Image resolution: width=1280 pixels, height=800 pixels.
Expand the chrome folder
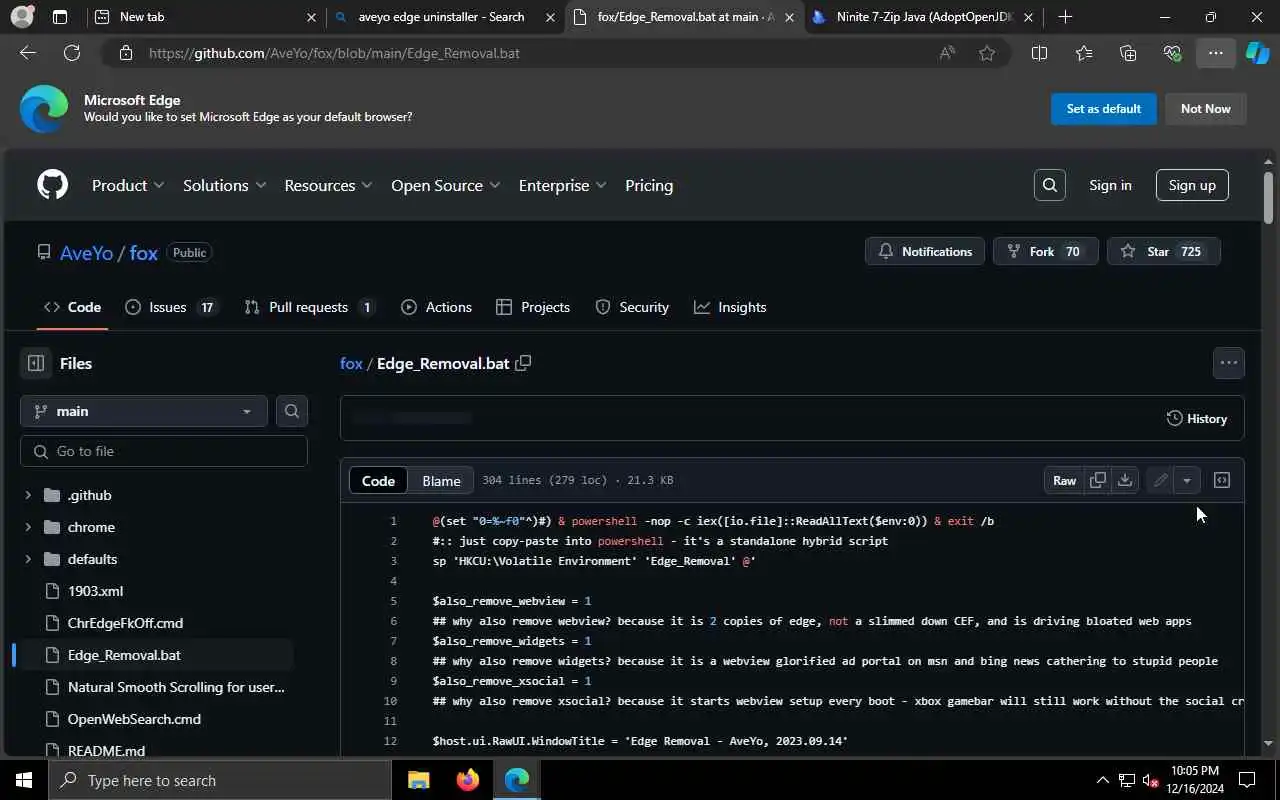27,527
